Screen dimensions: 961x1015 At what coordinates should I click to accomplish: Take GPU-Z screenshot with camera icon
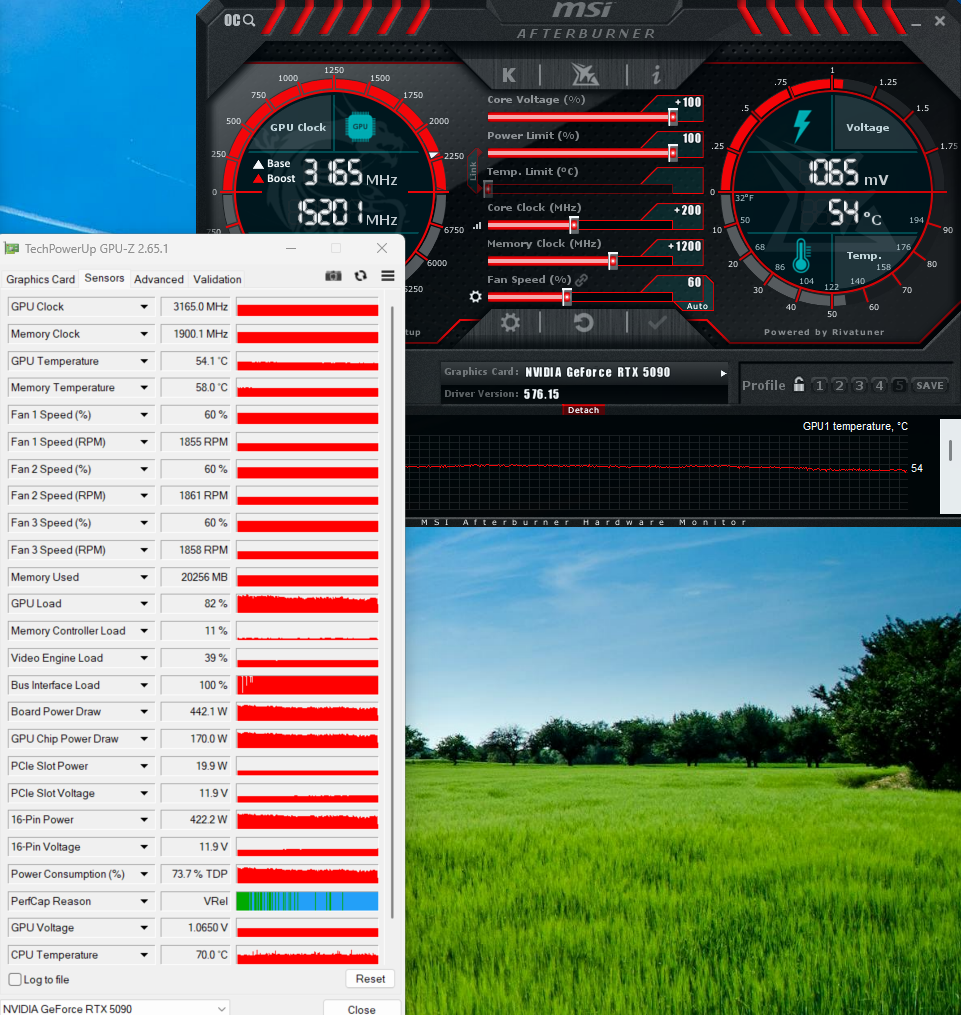click(x=333, y=276)
